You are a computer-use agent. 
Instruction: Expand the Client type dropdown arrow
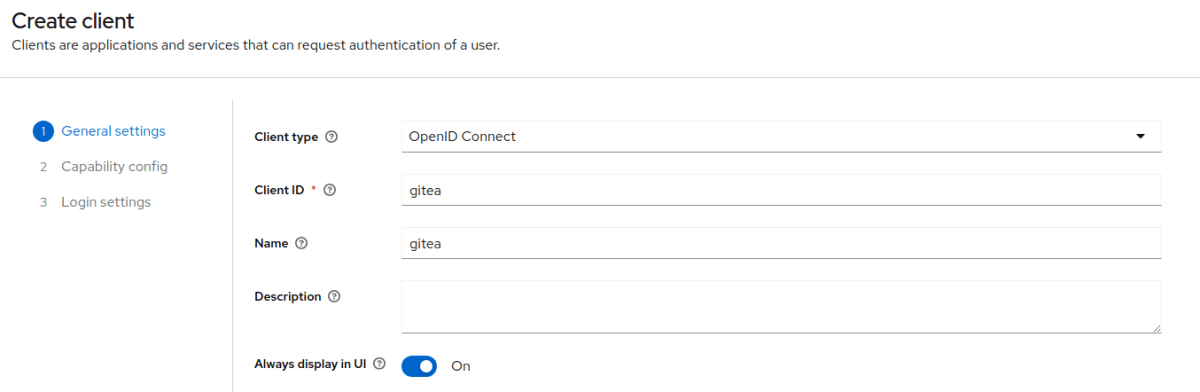pyautogui.click(x=1141, y=136)
